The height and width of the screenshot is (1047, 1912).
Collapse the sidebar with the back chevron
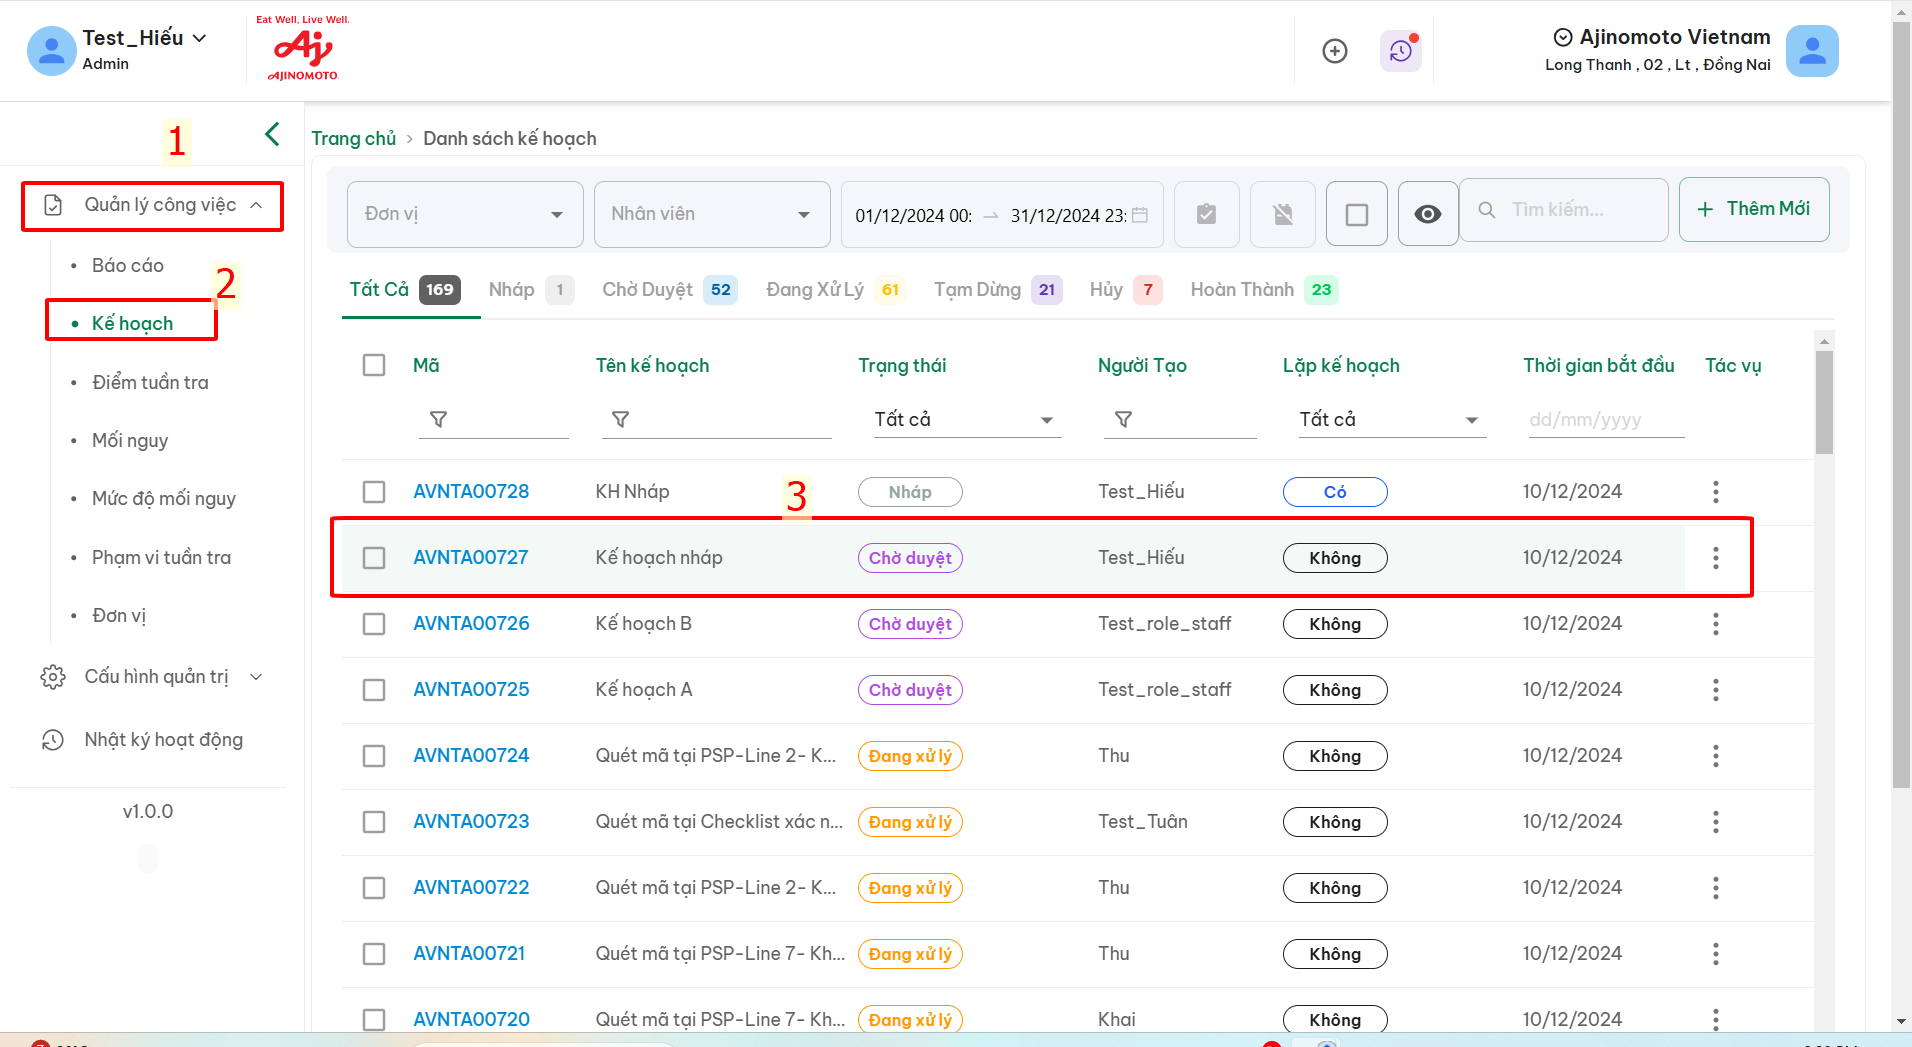pos(272,134)
